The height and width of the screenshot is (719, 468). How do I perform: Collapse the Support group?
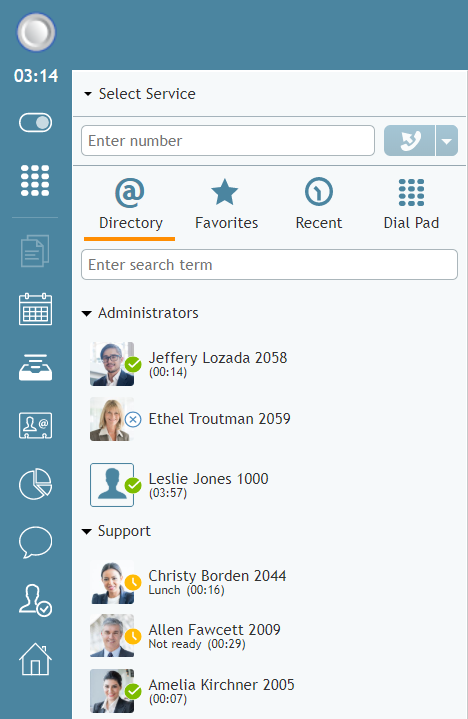(87, 532)
